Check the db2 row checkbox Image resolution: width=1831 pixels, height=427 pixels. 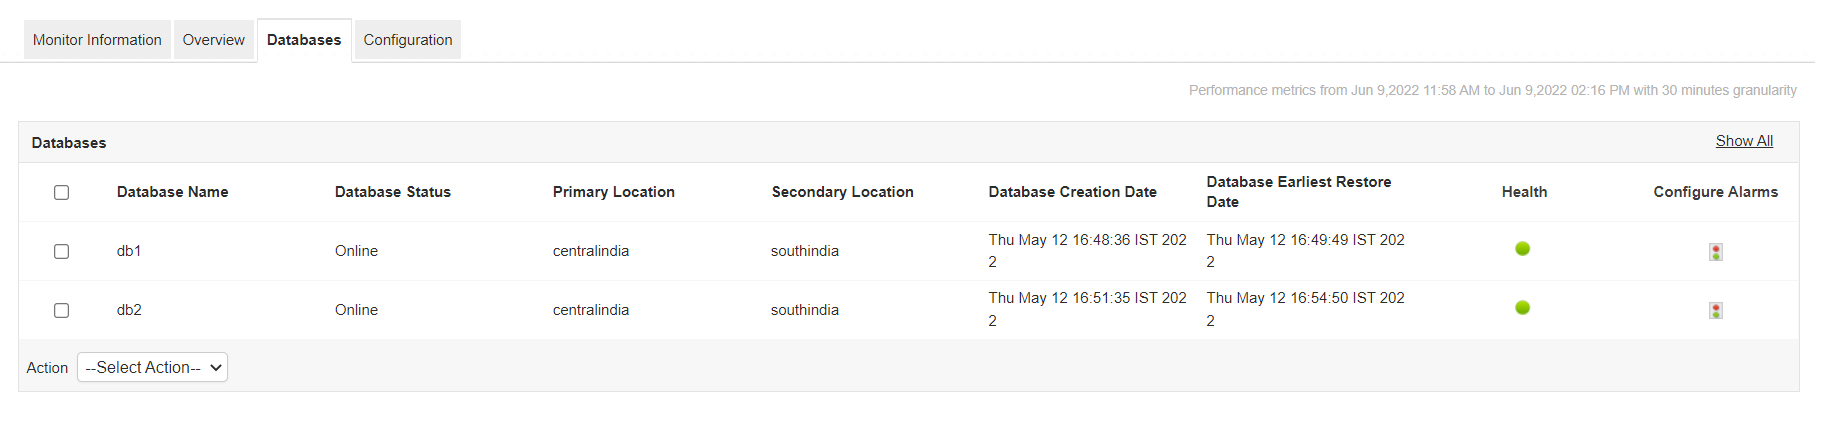62,310
